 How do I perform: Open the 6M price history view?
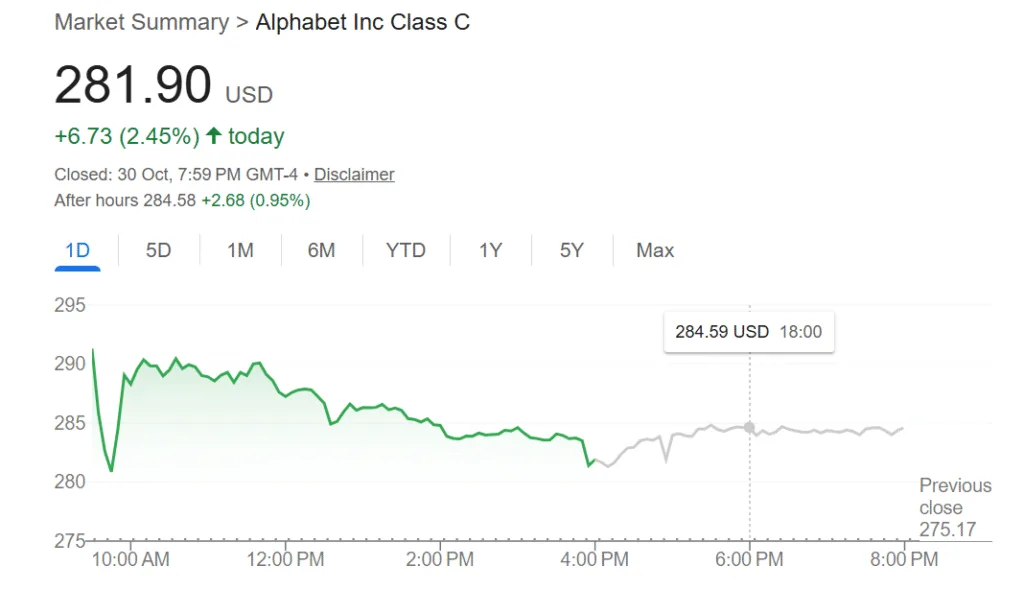321,250
